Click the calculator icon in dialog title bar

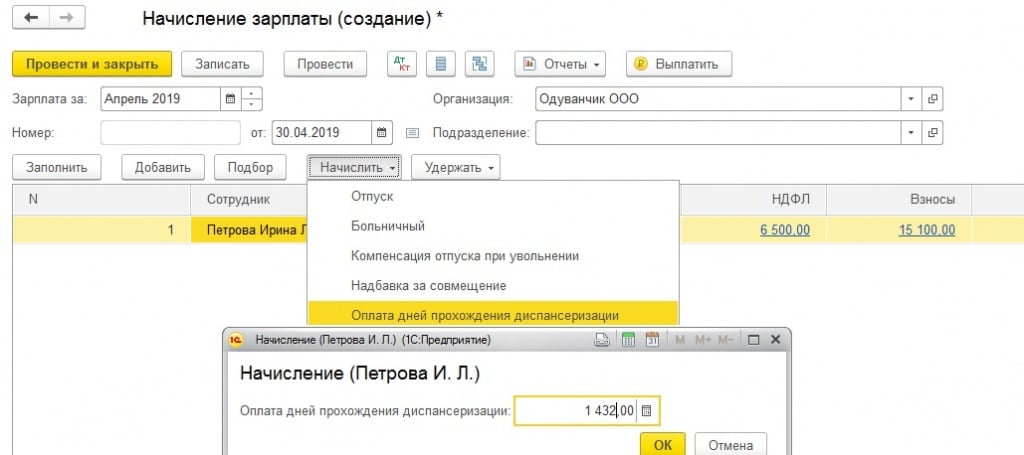coord(629,340)
